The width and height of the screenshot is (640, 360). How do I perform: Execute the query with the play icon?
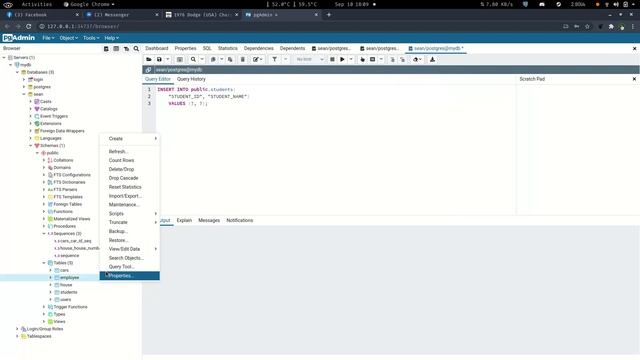[x=342, y=60]
